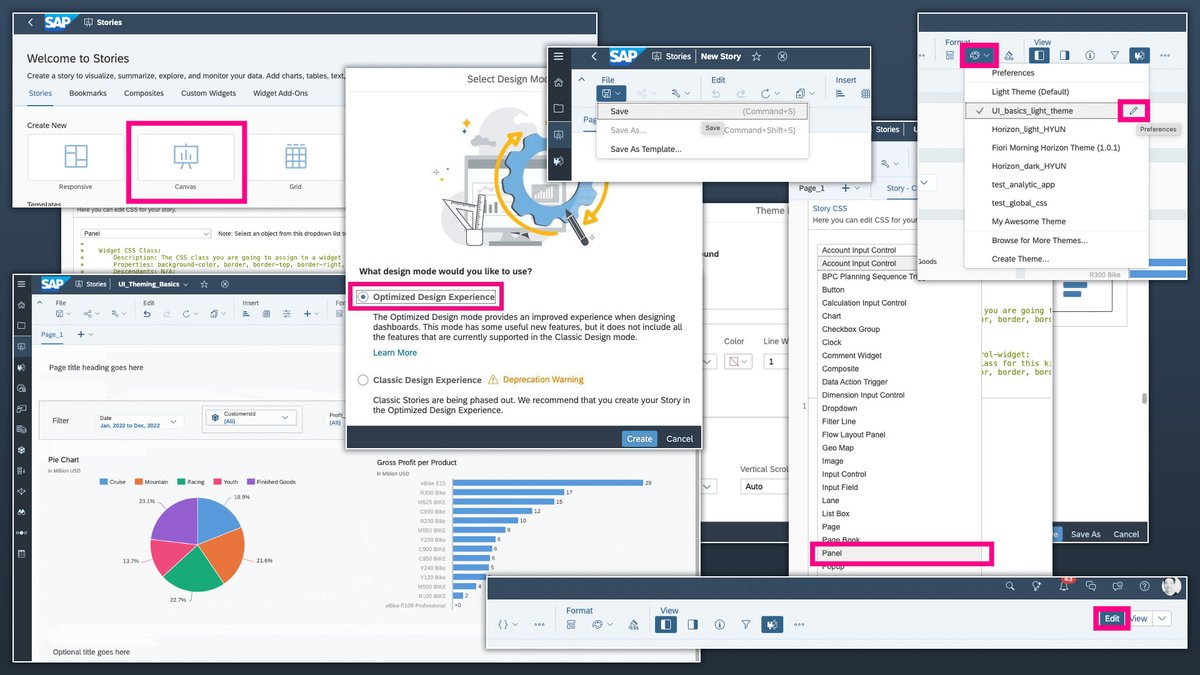This screenshot has width=1200, height=675.
Task: Open notifications bell in bottom toolbar window
Action: (1065, 587)
